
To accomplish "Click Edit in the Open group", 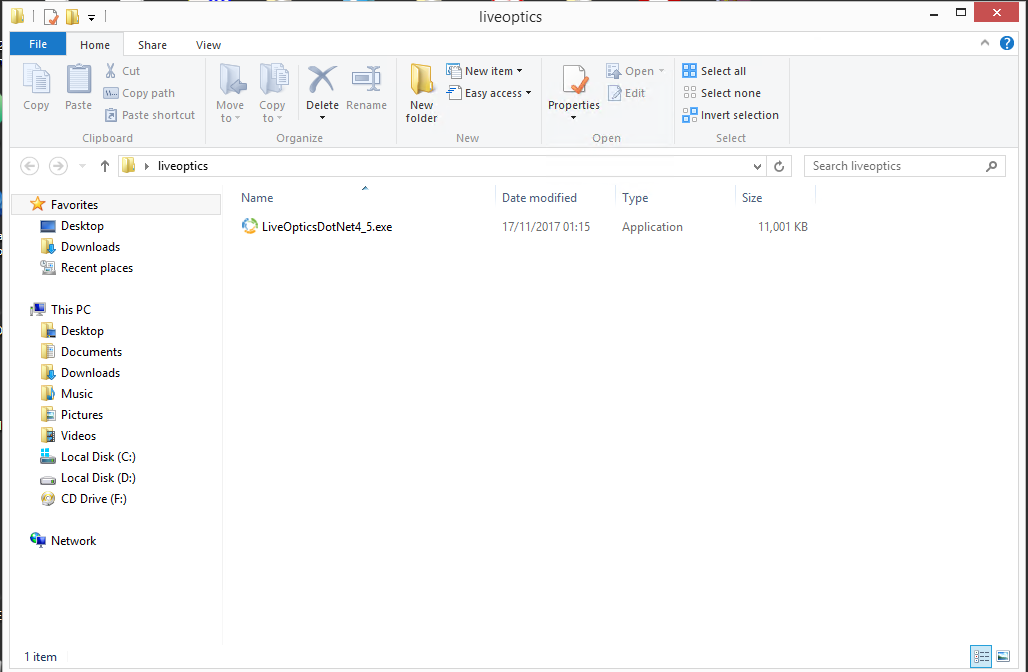I will [x=626, y=93].
